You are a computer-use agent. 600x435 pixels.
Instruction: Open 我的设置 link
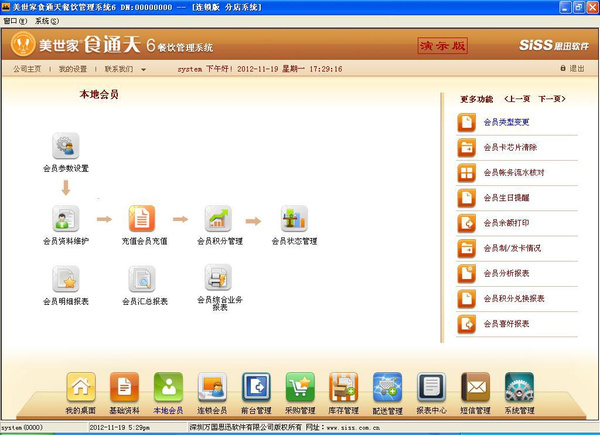[x=73, y=69]
